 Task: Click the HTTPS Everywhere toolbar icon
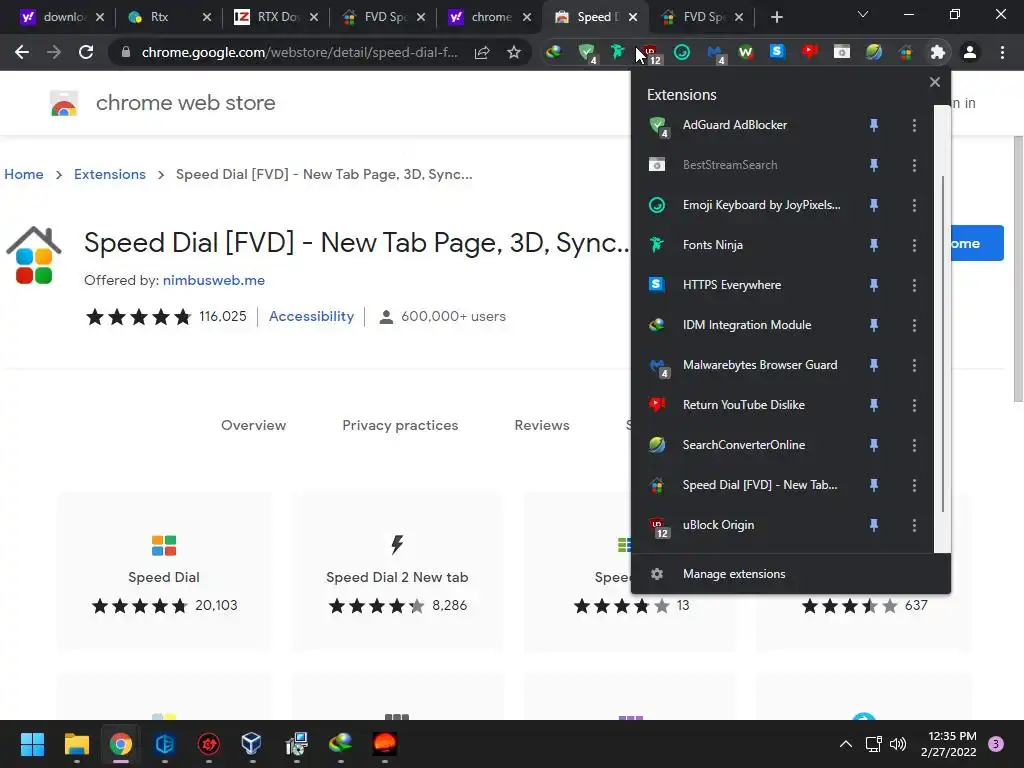777,51
